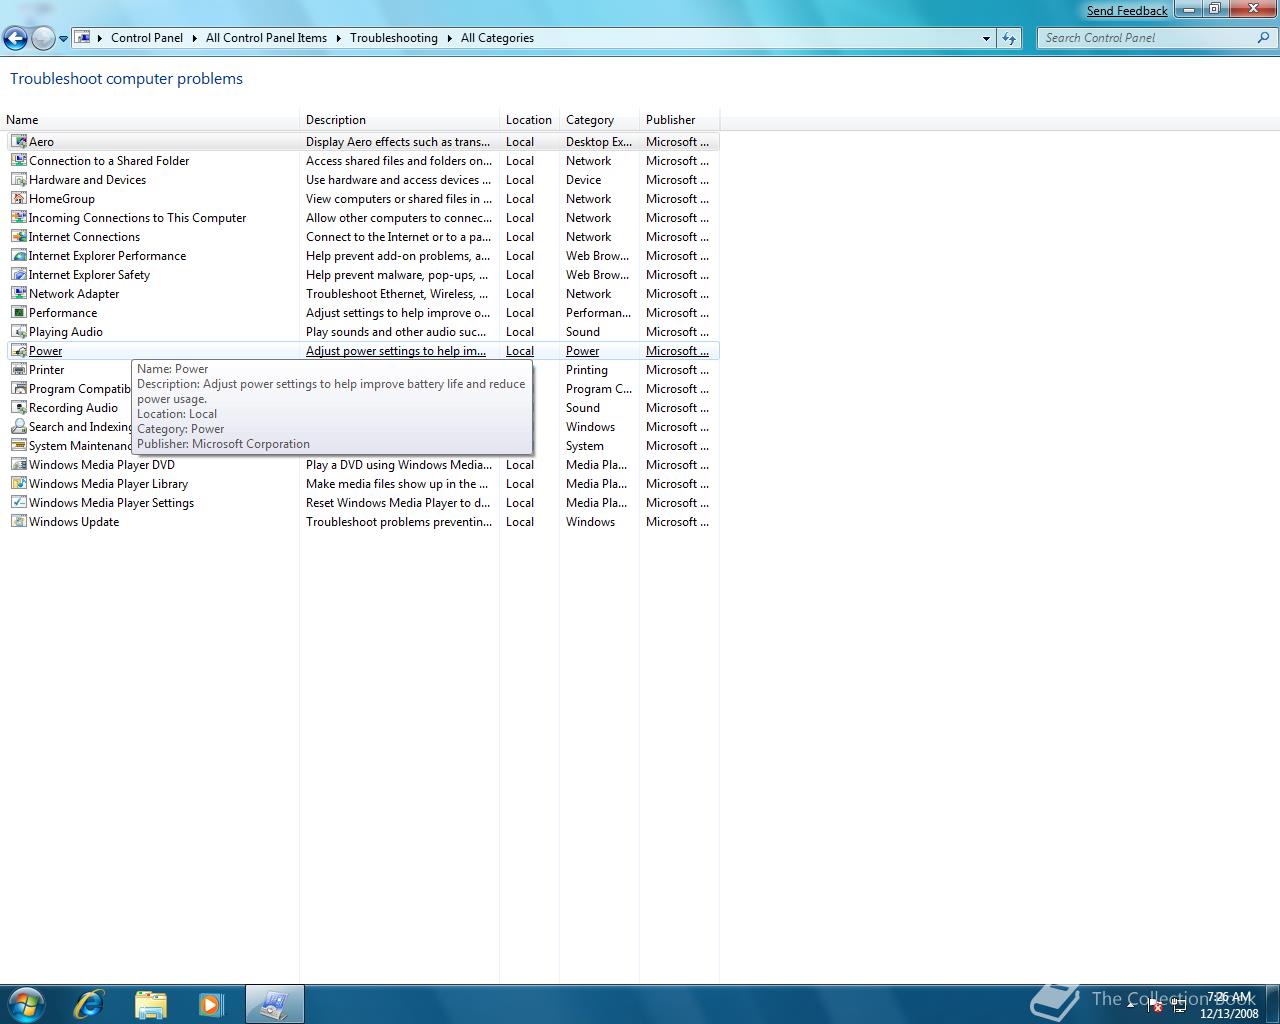The height and width of the screenshot is (1024, 1280).
Task: Click the Program Compatibility icon
Action: tap(19, 389)
